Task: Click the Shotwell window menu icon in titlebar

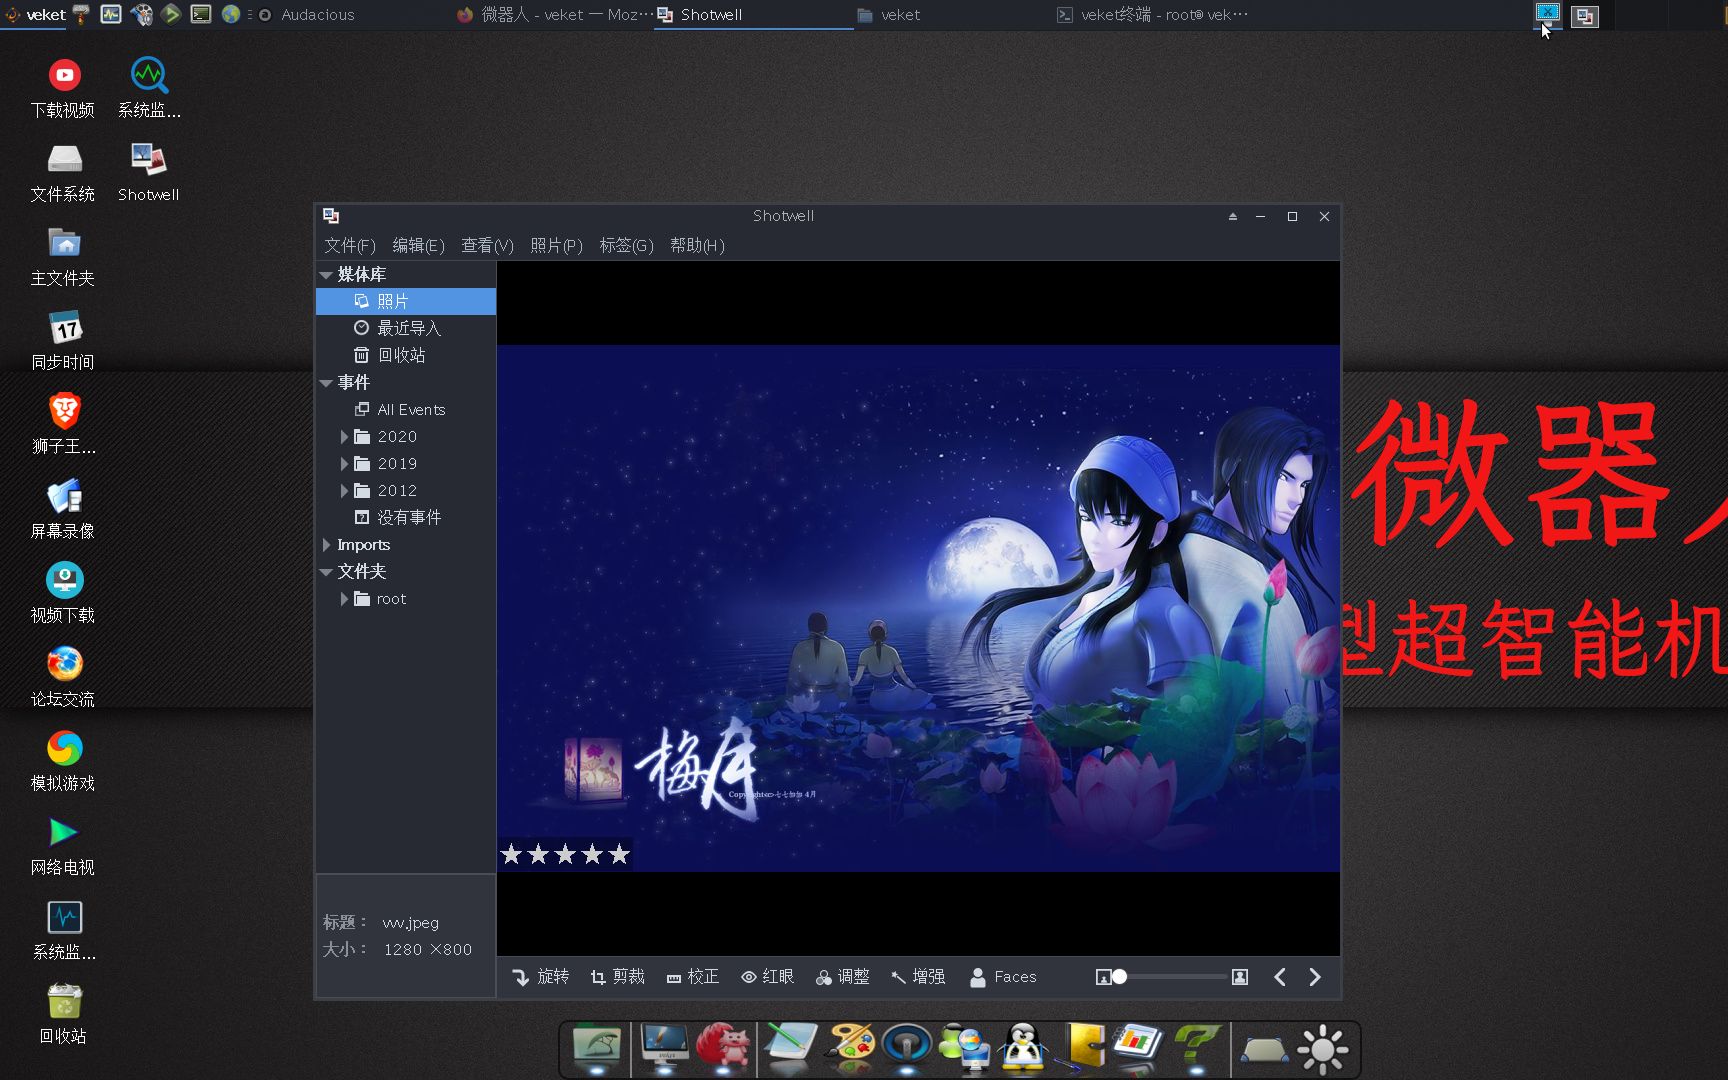Action: [331, 216]
